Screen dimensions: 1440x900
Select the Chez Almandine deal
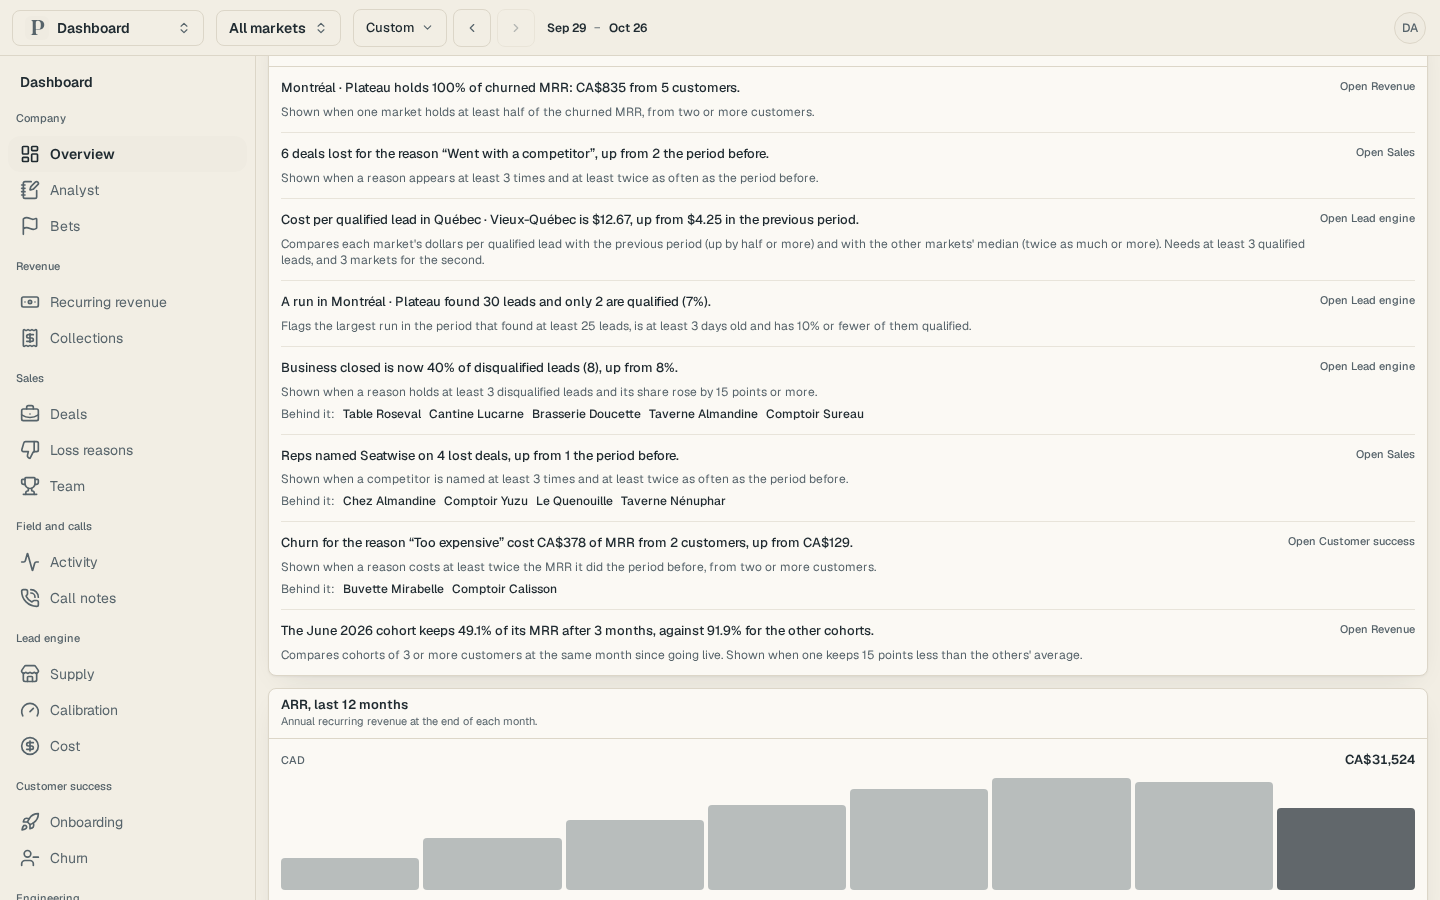point(389,501)
